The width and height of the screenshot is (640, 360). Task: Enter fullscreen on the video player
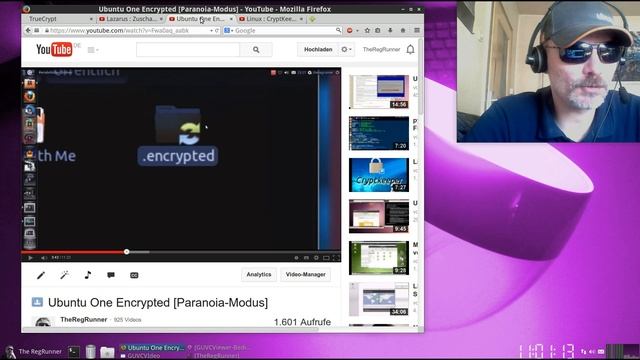(336, 258)
